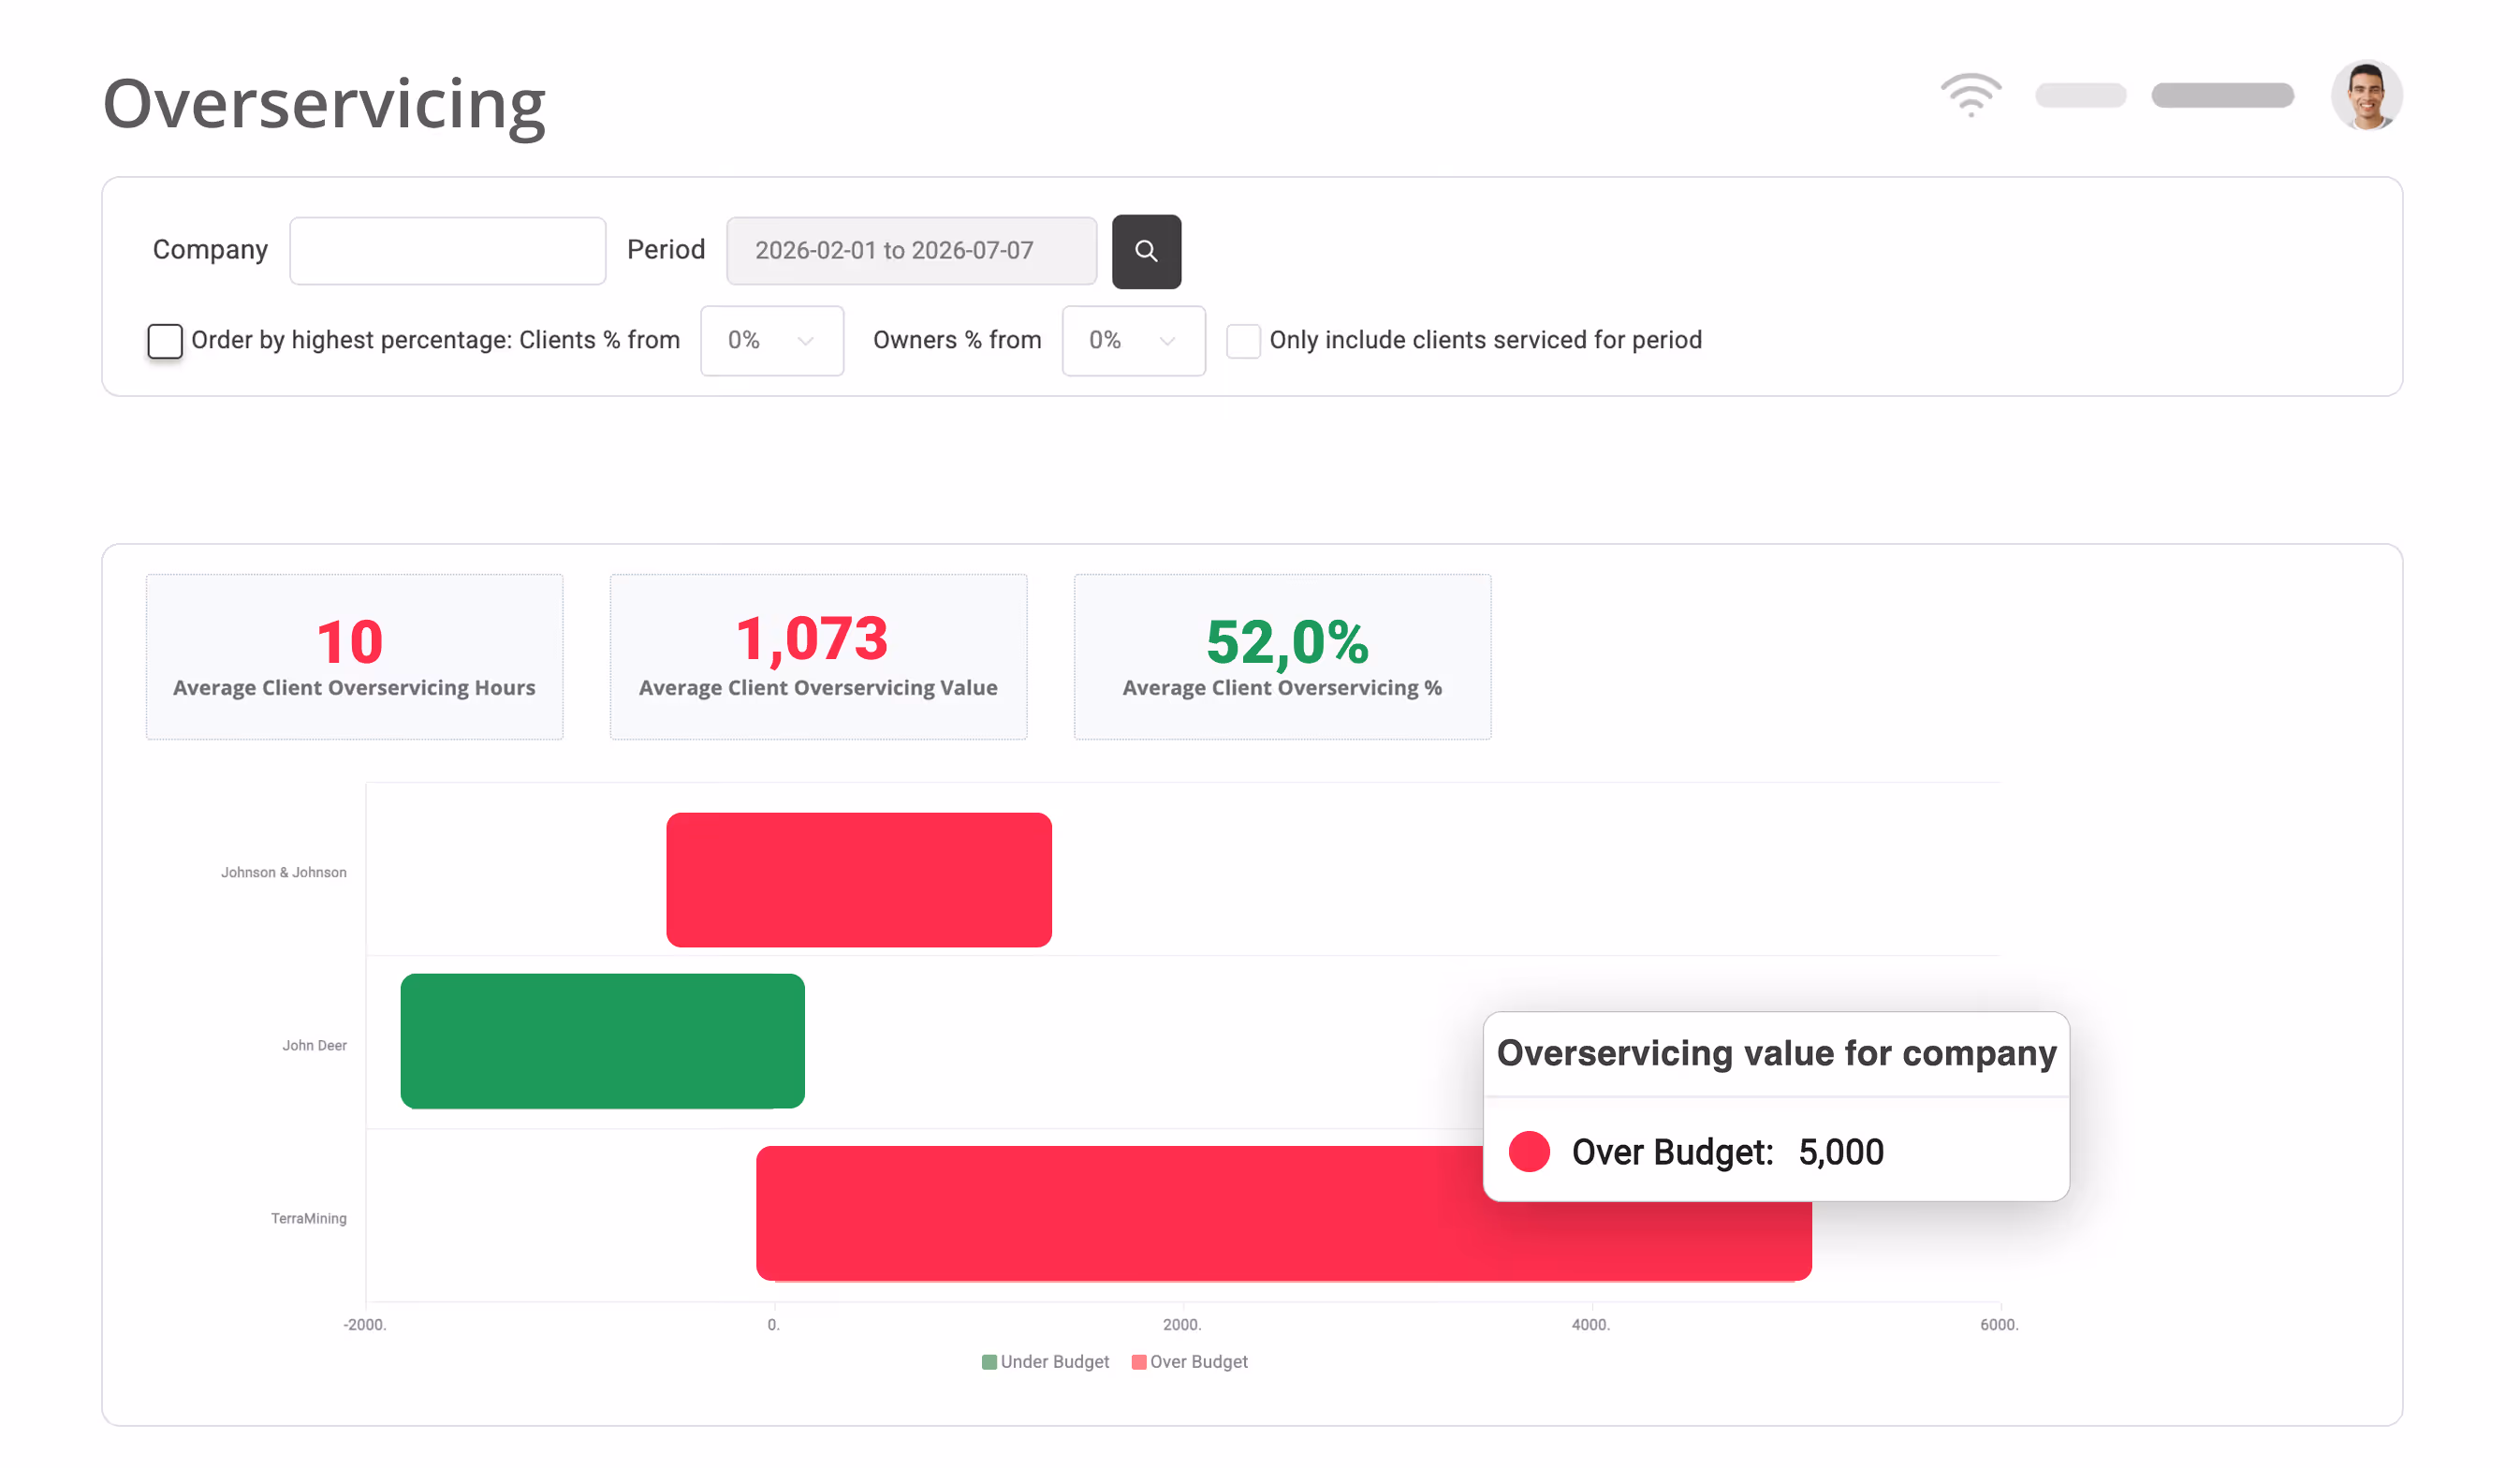The image size is (2520, 1468).
Task: Click the green John Deer bar
Action: coord(602,1040)
